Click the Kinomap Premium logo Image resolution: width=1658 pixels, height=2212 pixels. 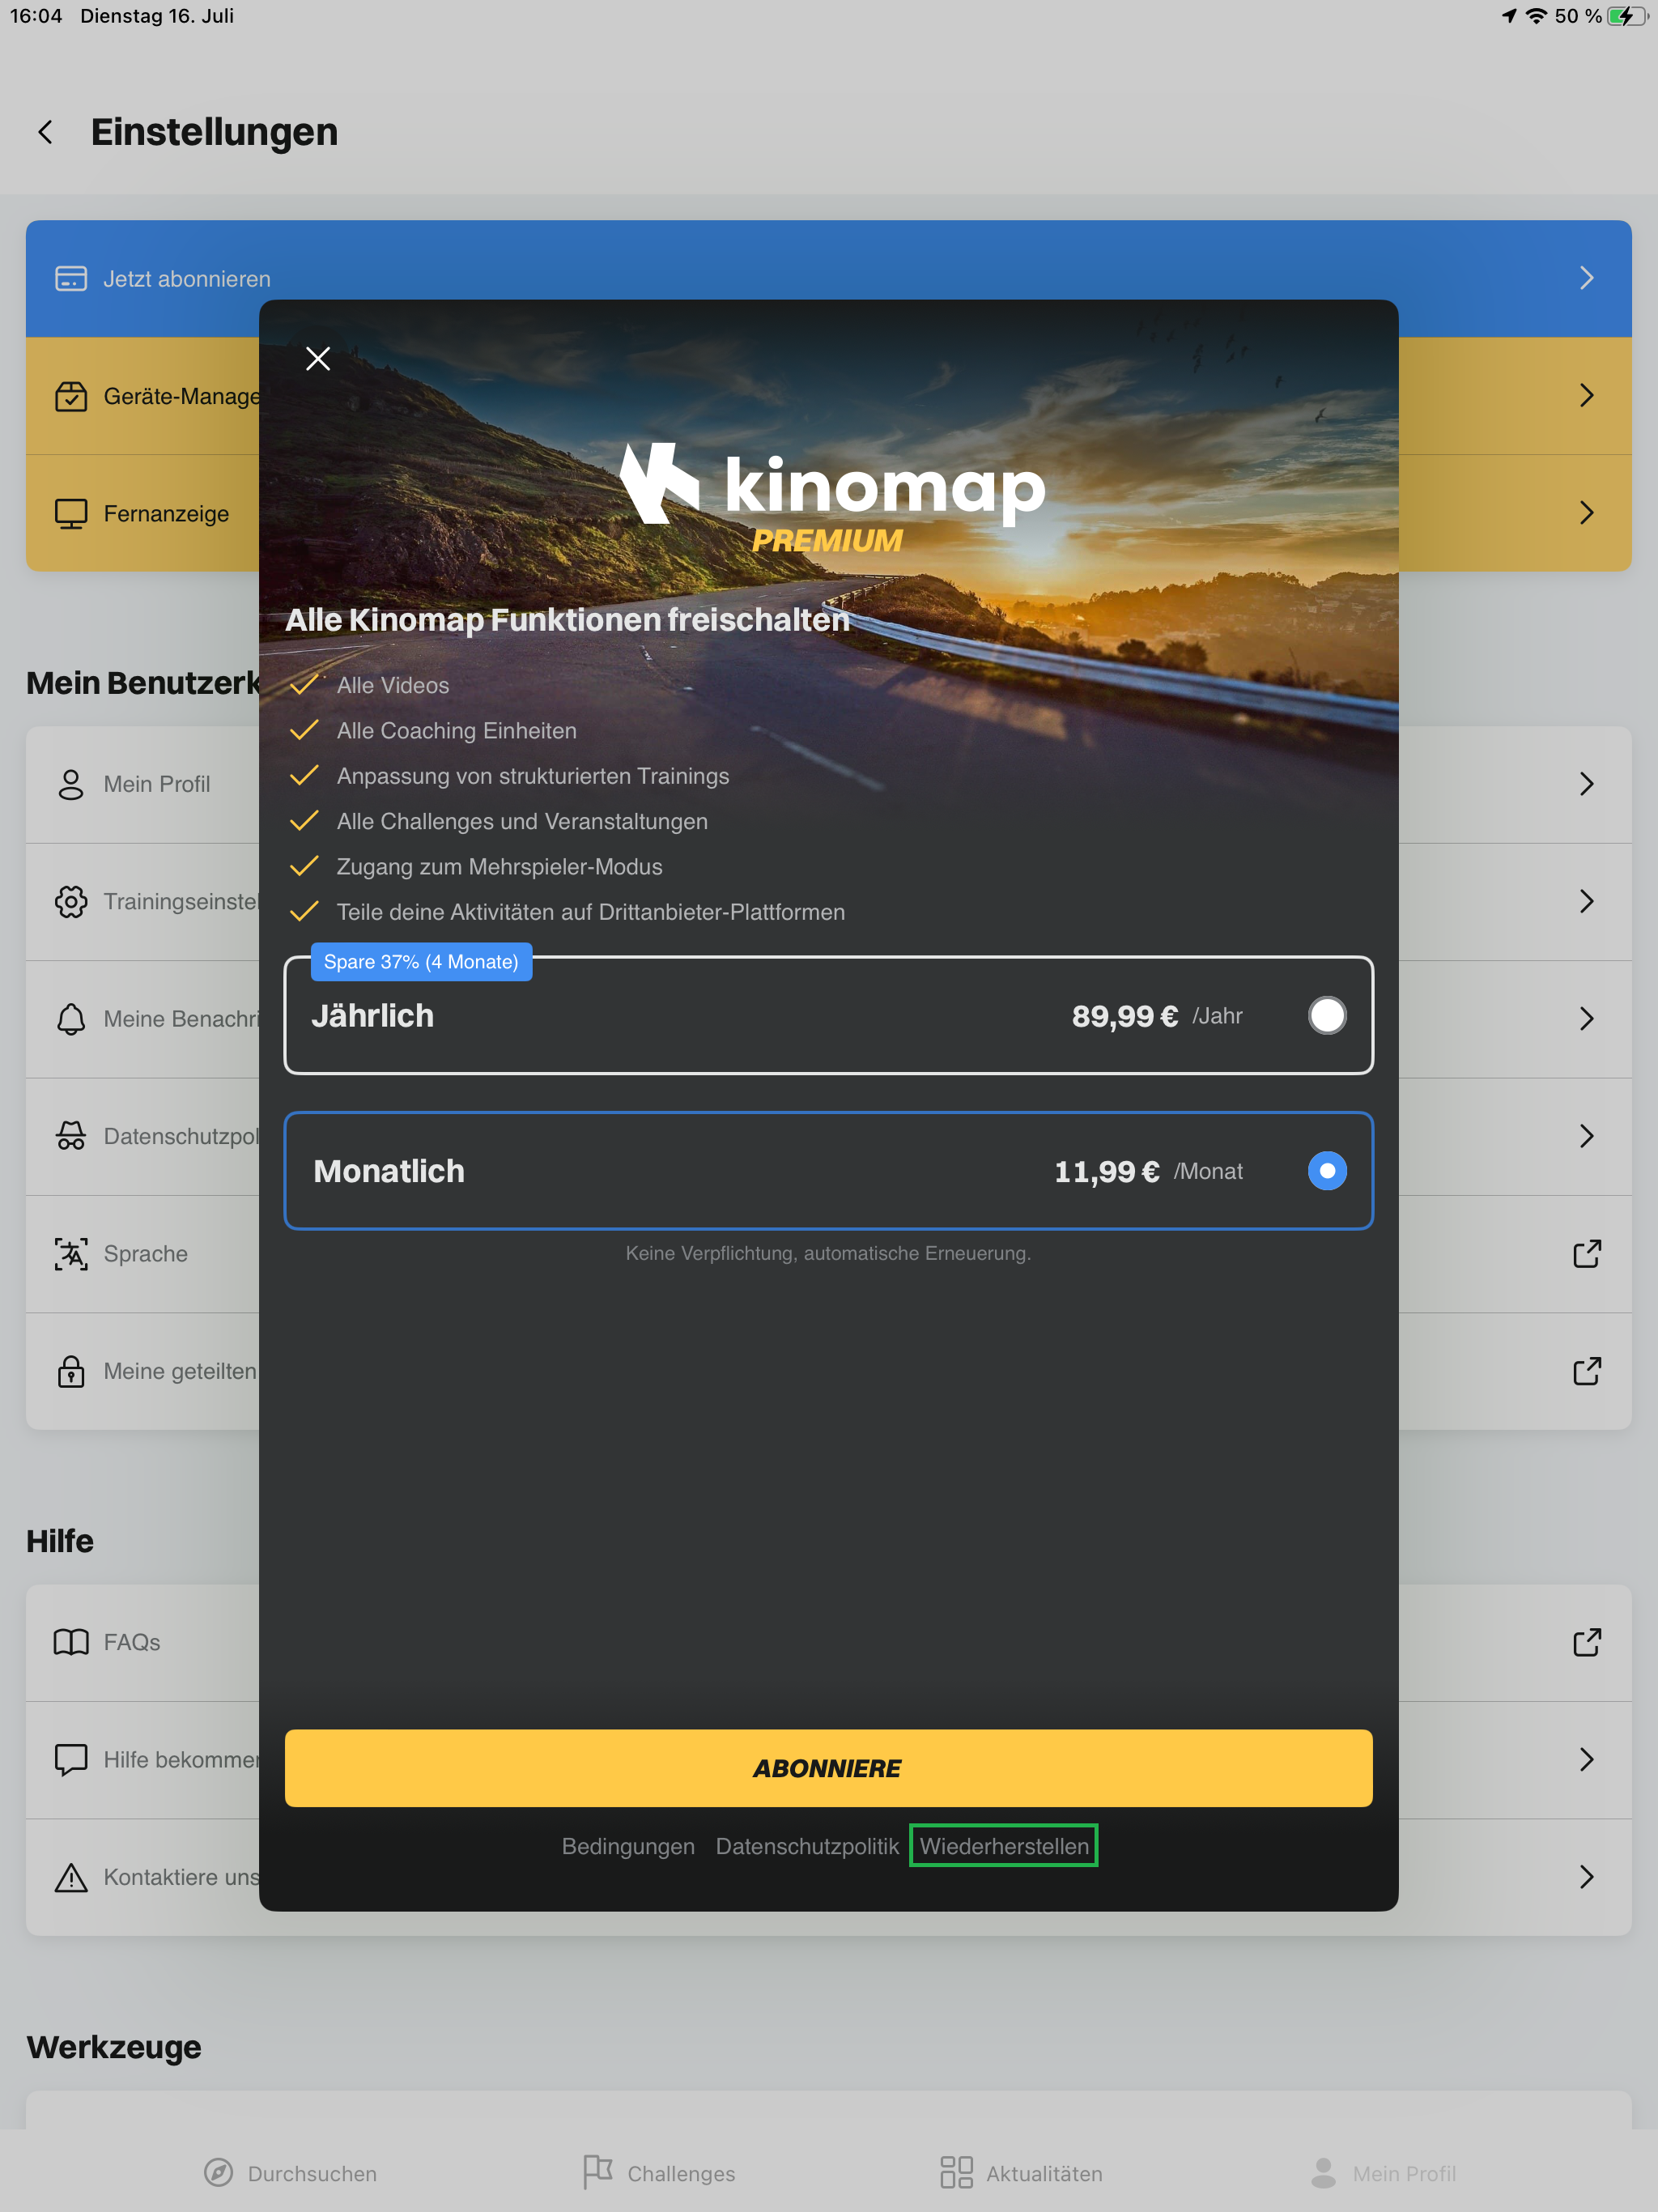click(832, 498)
